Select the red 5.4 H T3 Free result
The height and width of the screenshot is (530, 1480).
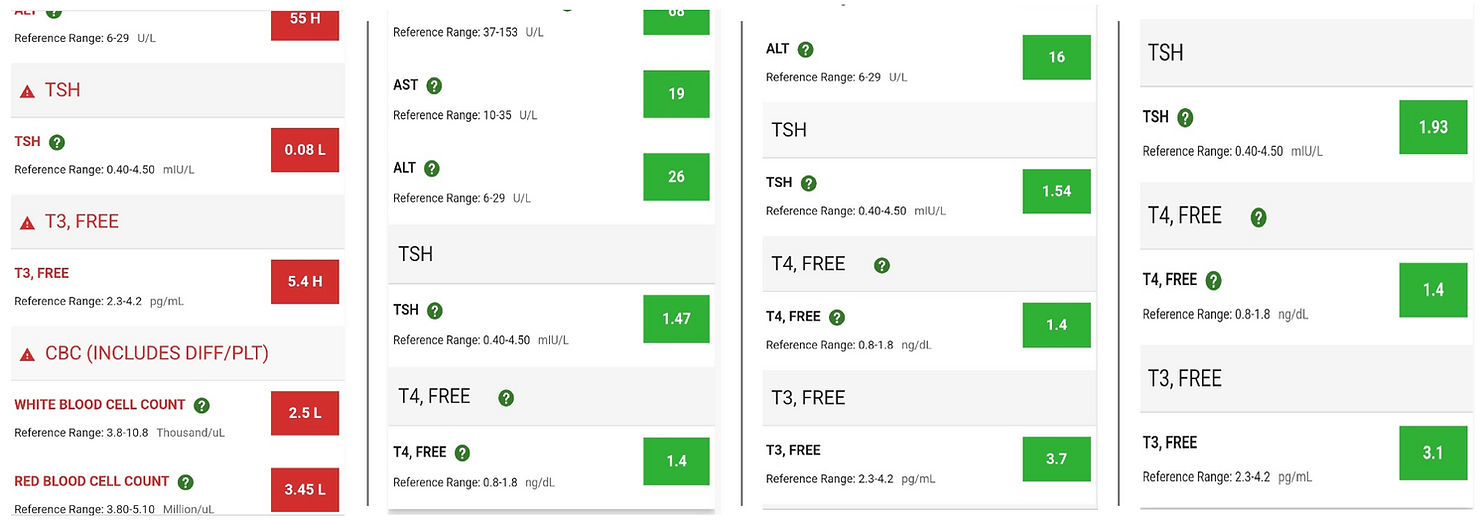coord(305,281)
